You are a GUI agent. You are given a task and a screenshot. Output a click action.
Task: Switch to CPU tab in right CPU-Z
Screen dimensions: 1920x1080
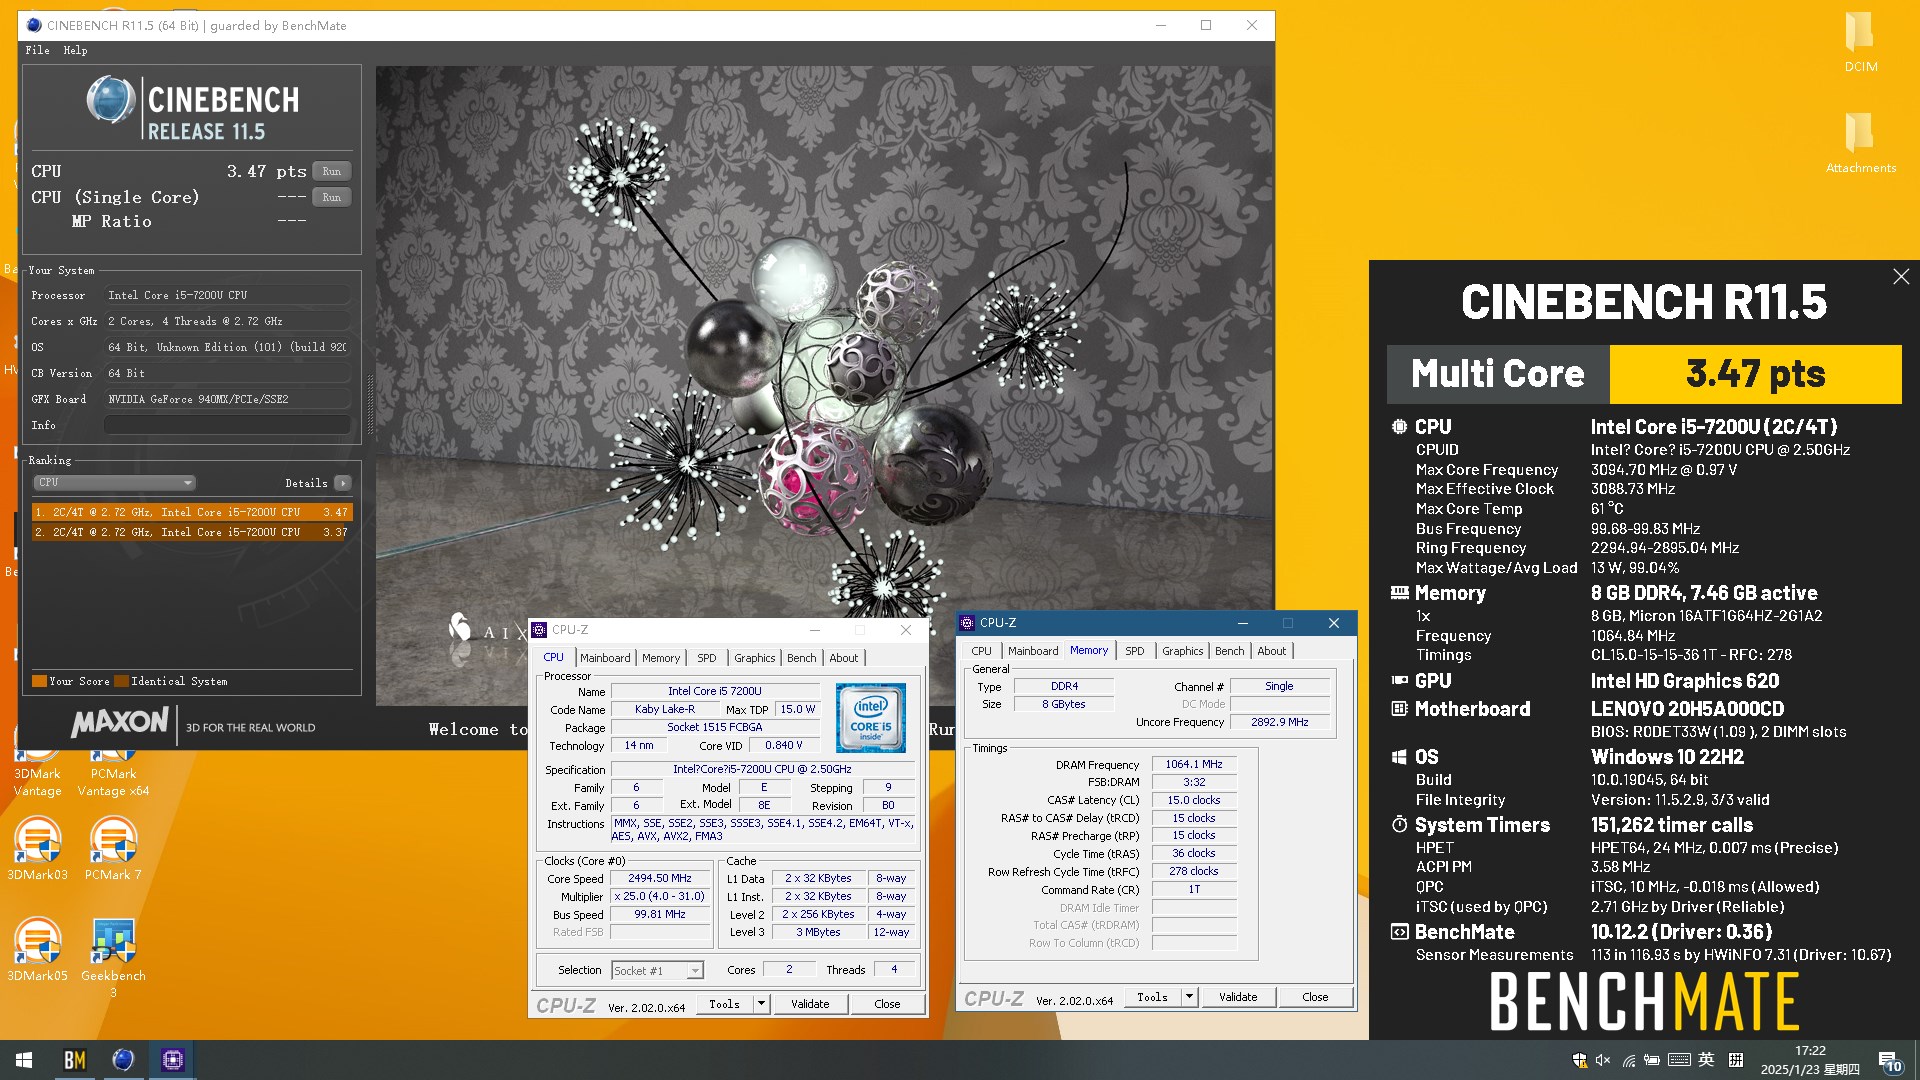point(982,651)
